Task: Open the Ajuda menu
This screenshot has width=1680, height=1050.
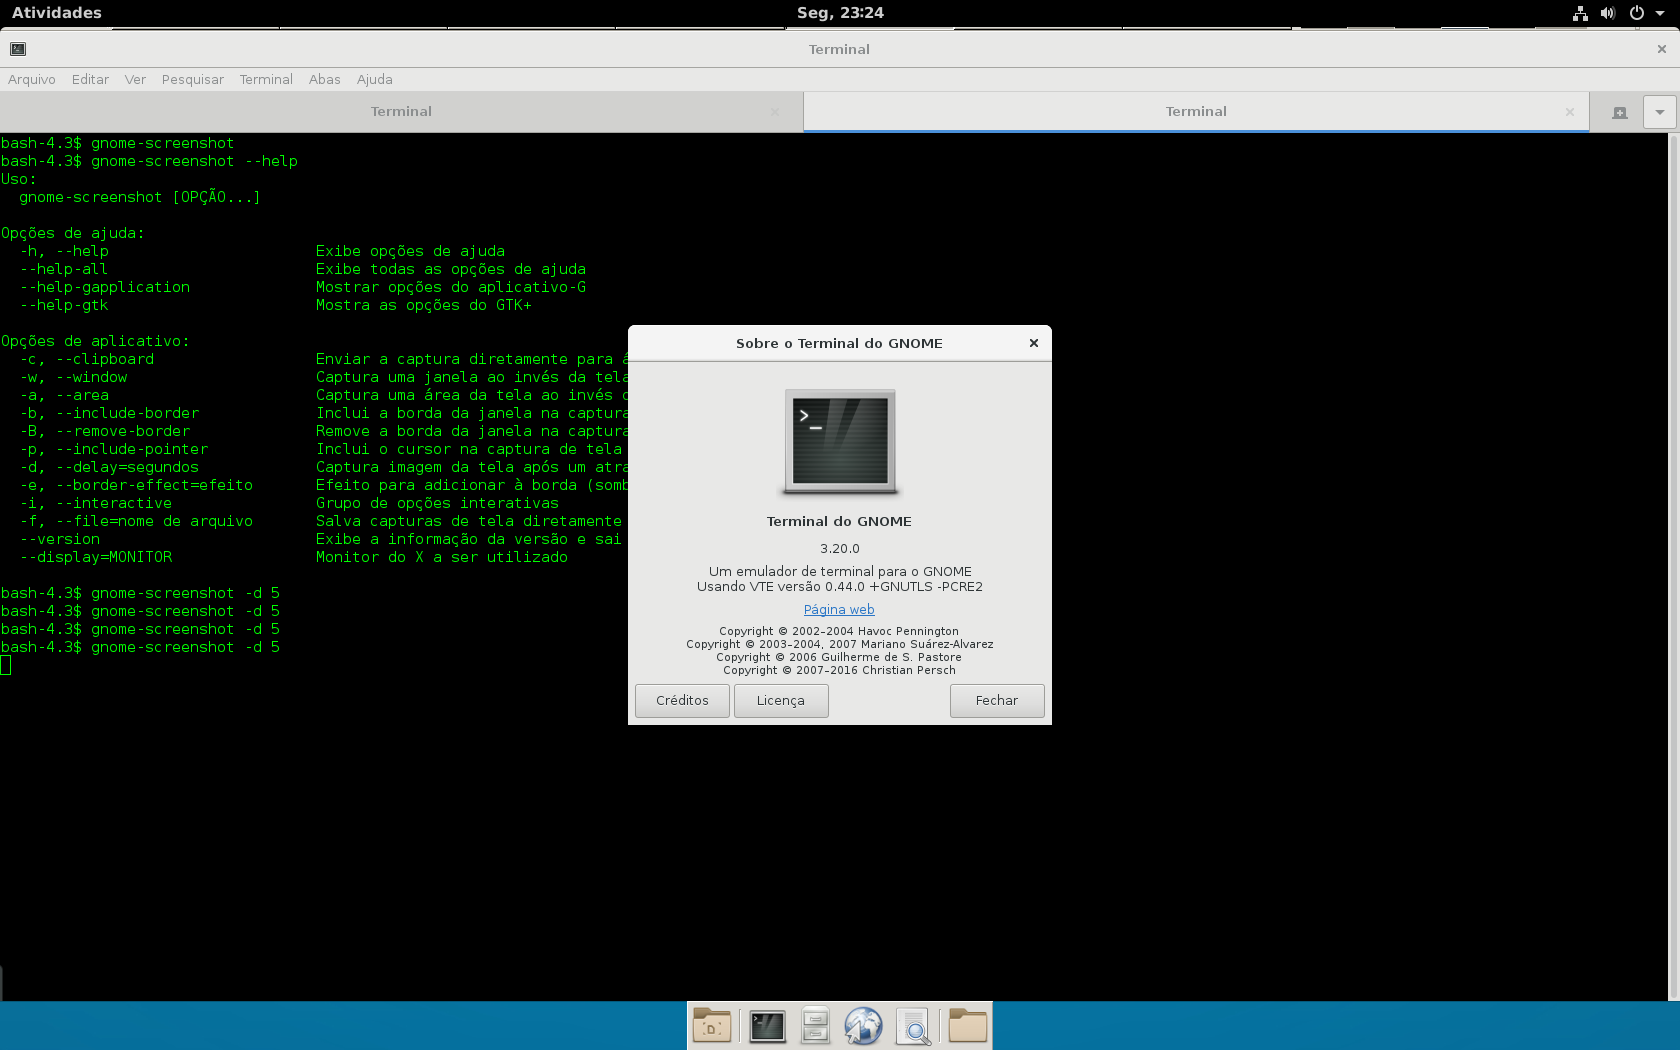Action: coord(375,79)
